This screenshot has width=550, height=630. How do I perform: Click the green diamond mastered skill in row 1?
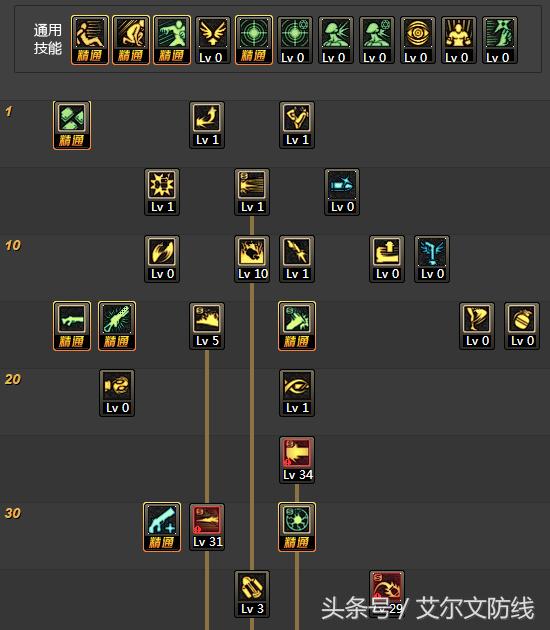[x=72, y=125]
